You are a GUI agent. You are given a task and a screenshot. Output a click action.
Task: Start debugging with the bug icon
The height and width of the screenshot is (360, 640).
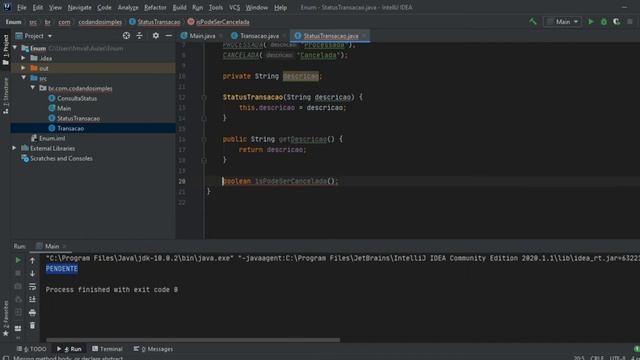(x=604, y=22)
